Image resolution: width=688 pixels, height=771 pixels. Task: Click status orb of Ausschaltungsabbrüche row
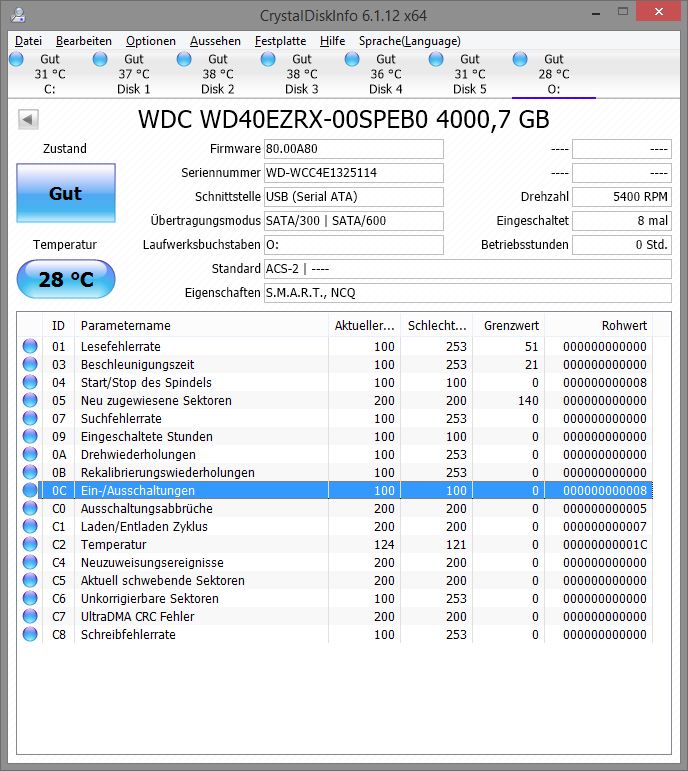pyautogui.click(x=30, y=508)
